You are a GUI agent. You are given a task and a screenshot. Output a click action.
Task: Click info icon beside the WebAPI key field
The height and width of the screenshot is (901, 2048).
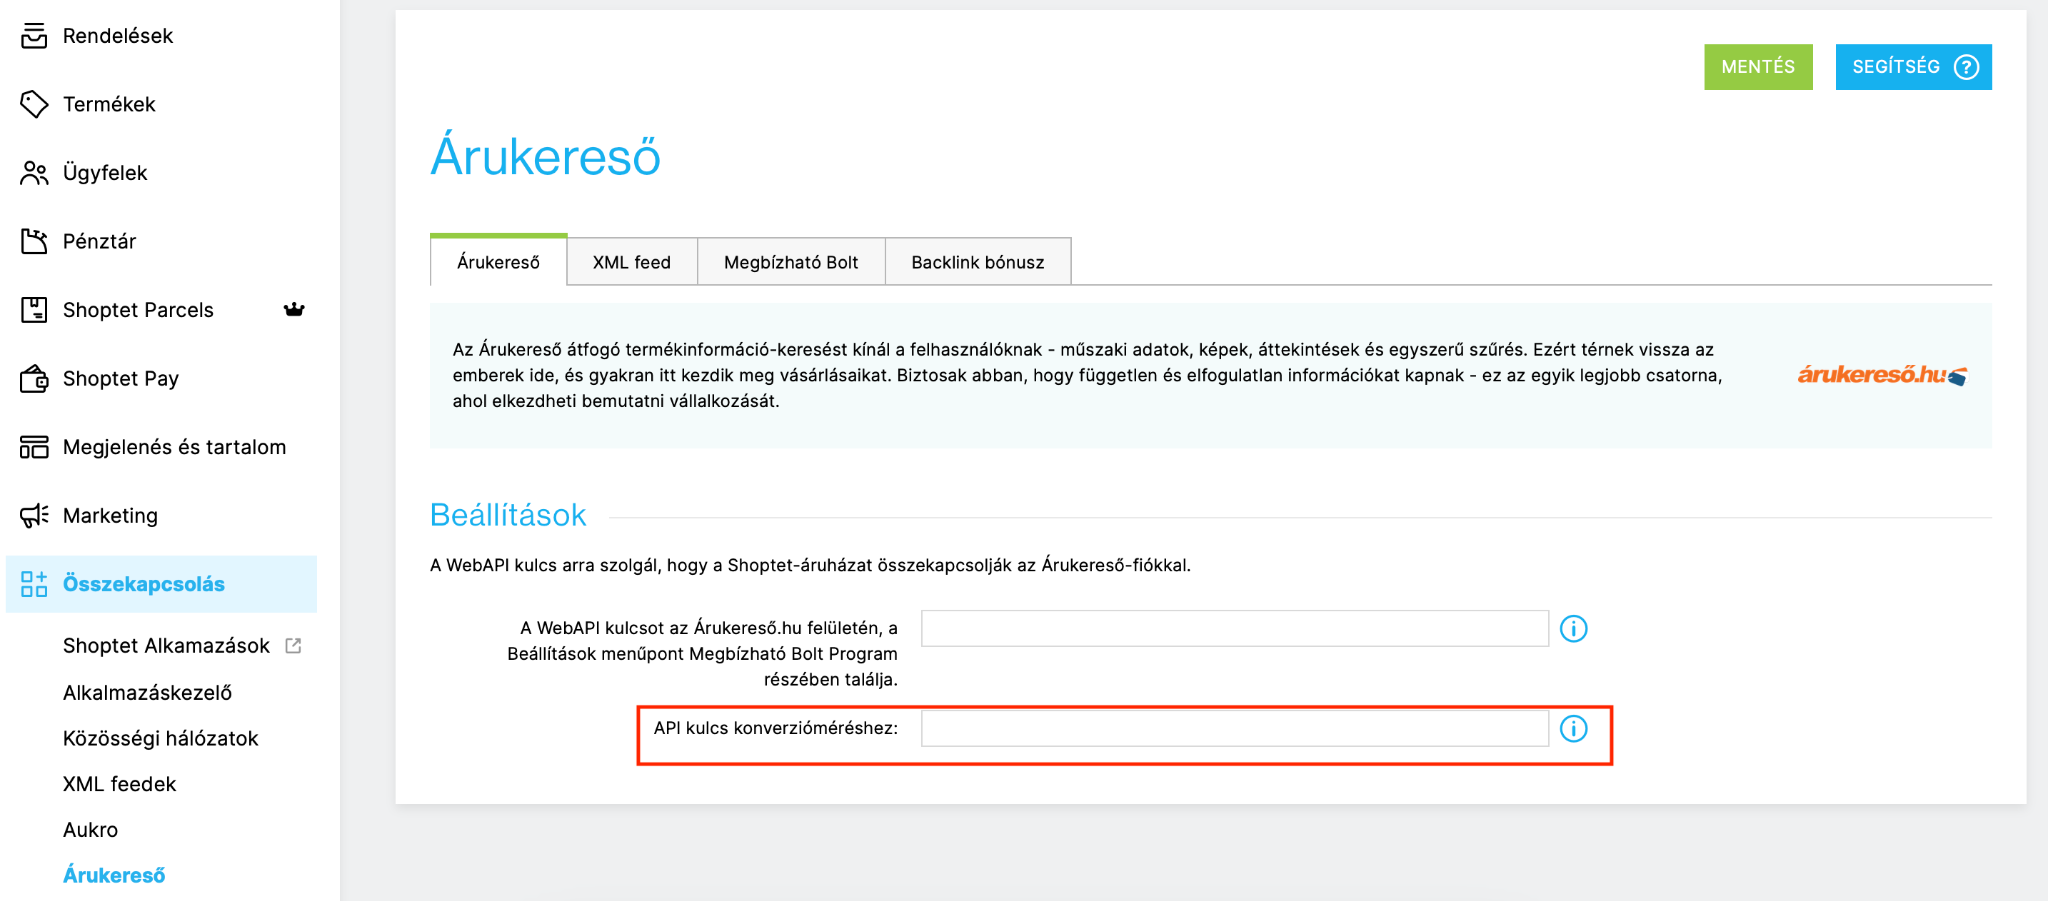click(1574, 629)
